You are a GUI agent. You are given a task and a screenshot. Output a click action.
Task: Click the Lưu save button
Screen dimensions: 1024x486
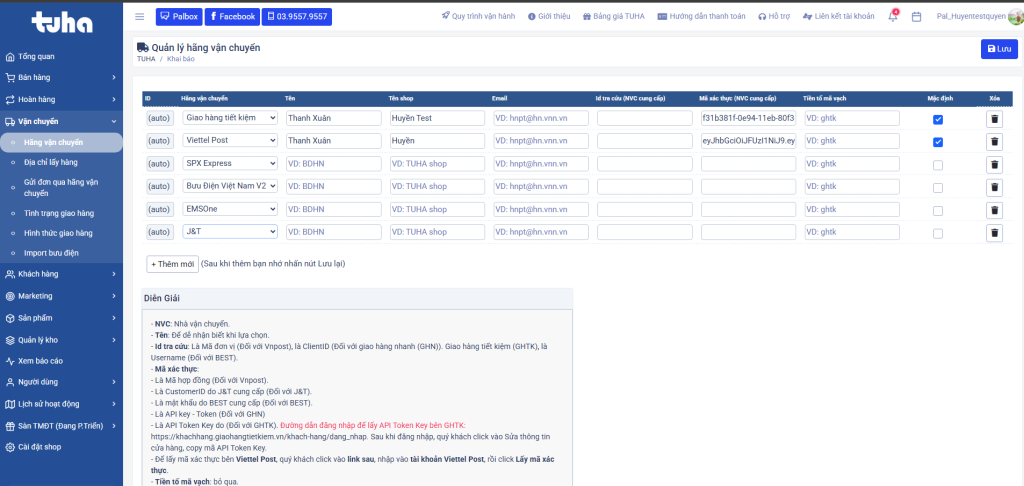[x=998, y=48]
